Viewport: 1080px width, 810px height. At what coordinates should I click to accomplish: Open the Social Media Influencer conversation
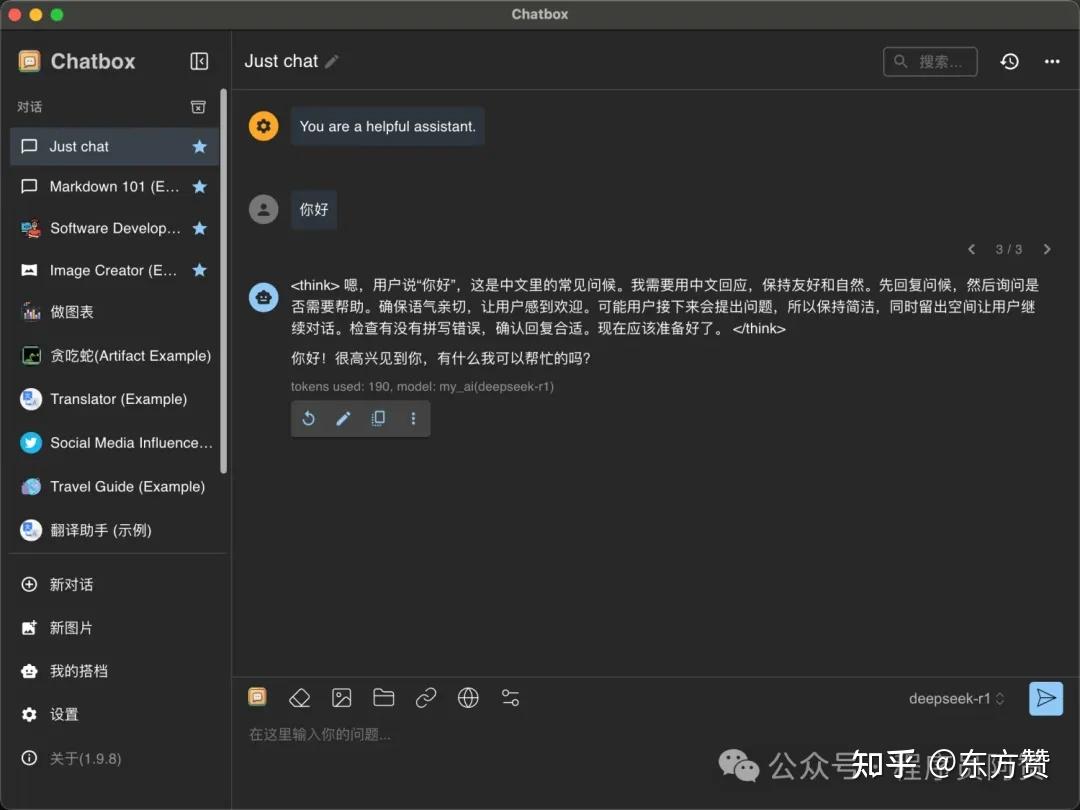click(114, 443)
